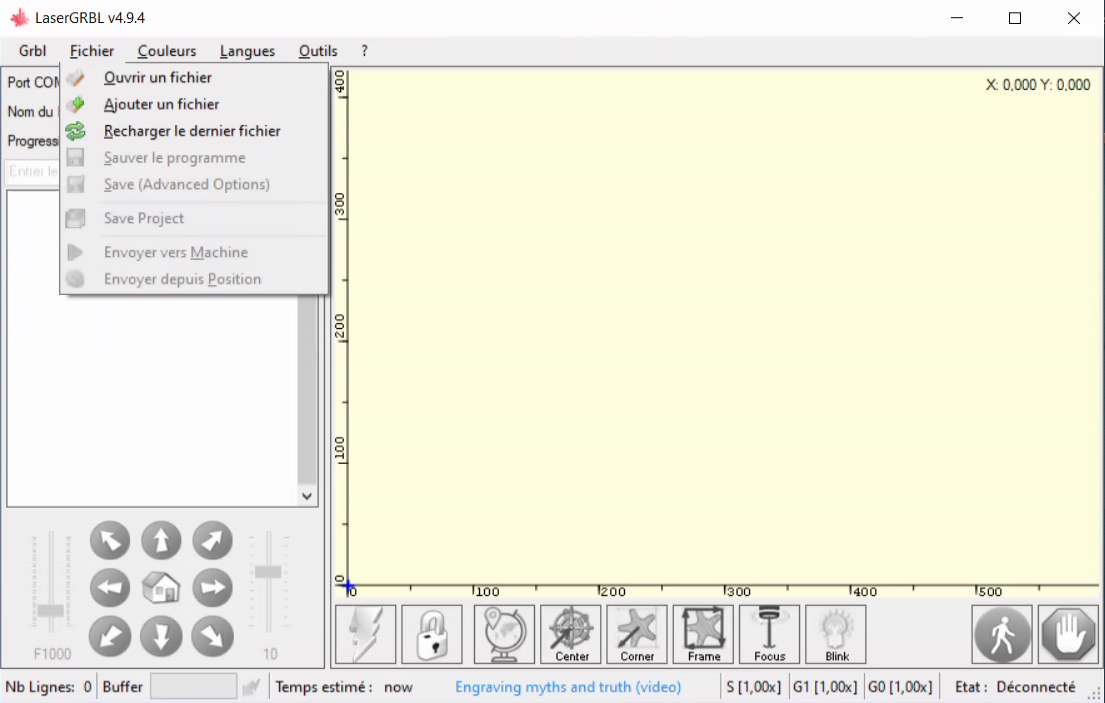Choose Ouvrir un fichier
Image resolution: width=1105 pixels, height=703 pixels.
pos(194,77)
